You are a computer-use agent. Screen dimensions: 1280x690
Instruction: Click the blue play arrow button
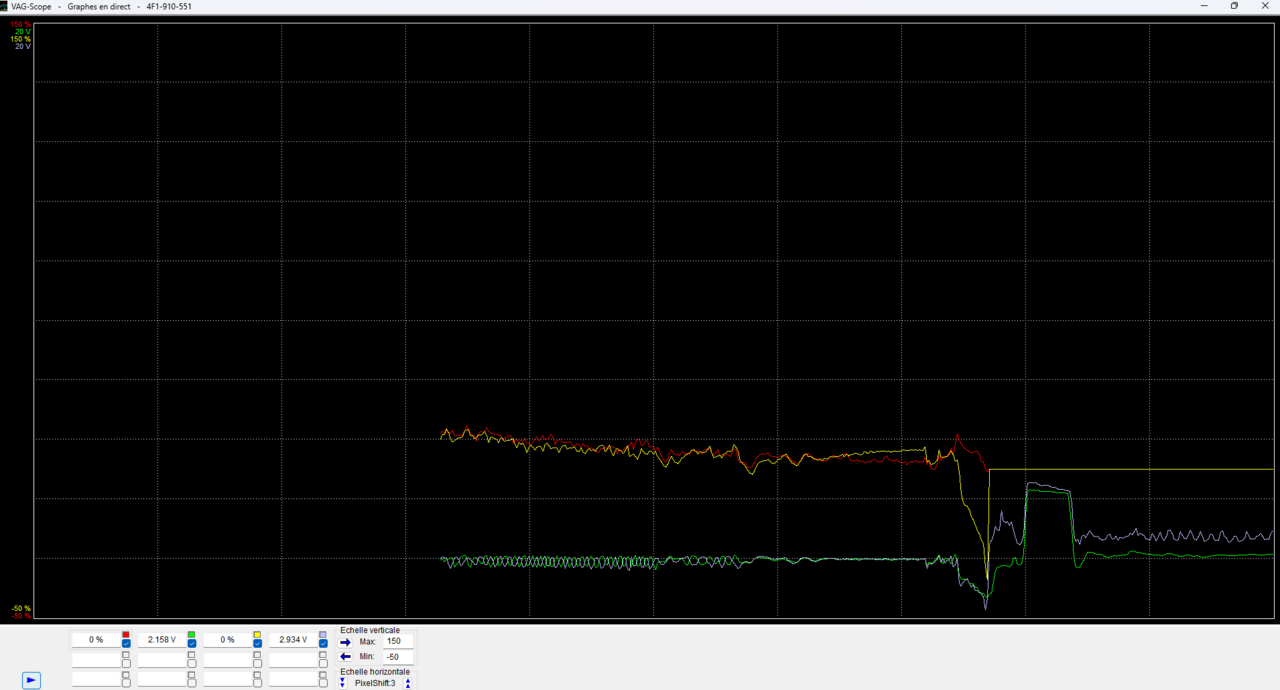point(31,680)
